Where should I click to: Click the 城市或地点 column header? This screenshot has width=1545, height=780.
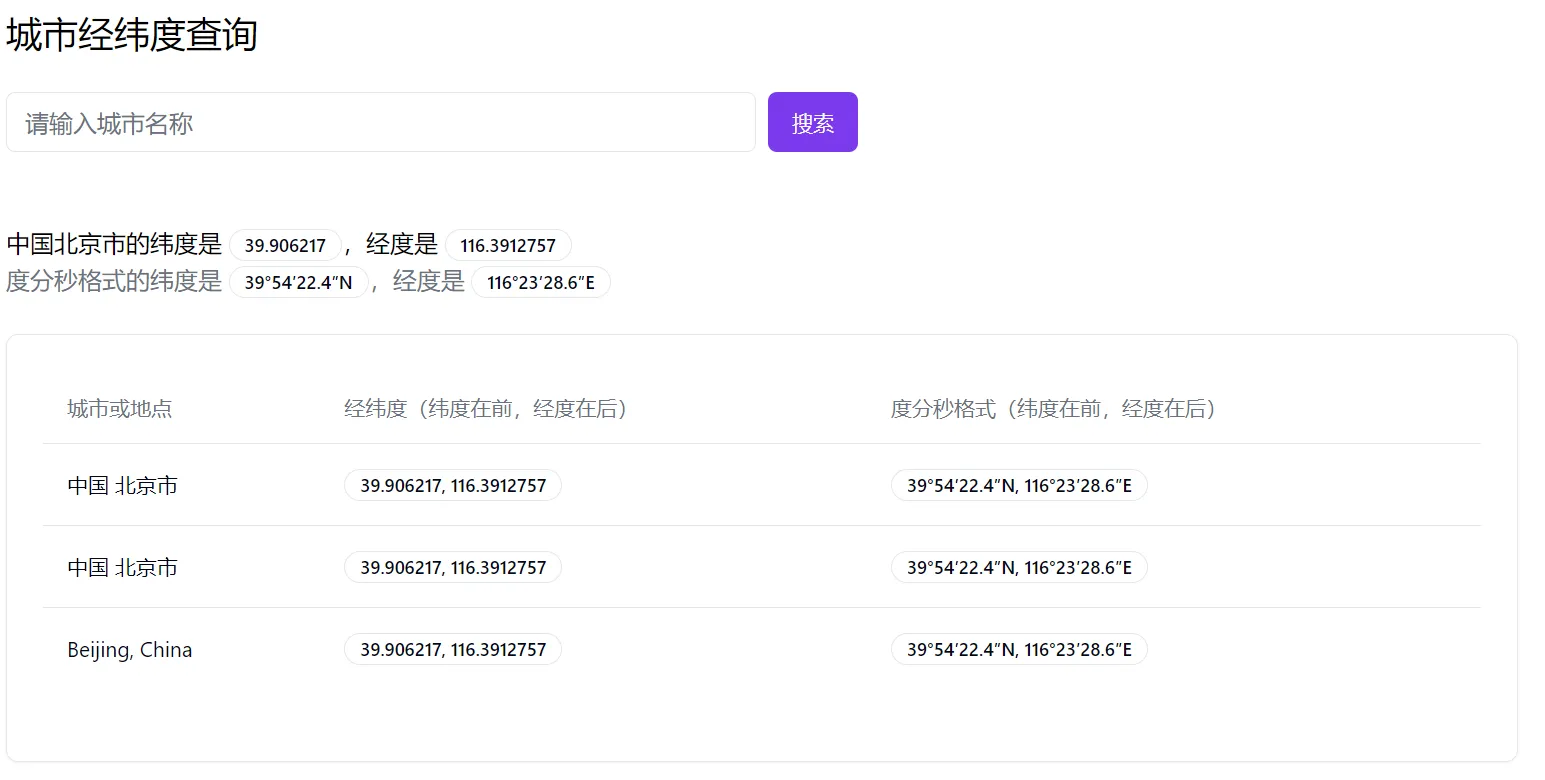point(120,409)
